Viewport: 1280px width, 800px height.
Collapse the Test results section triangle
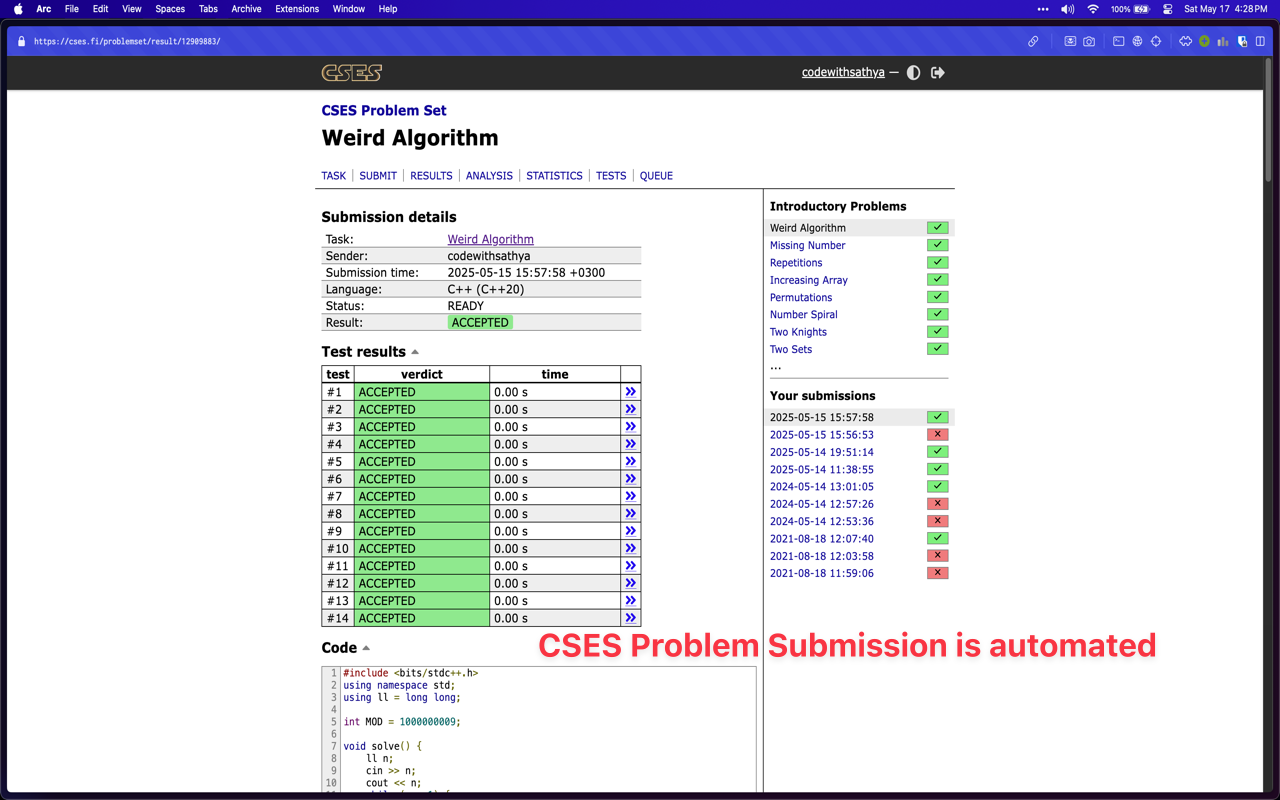(415, 352)
